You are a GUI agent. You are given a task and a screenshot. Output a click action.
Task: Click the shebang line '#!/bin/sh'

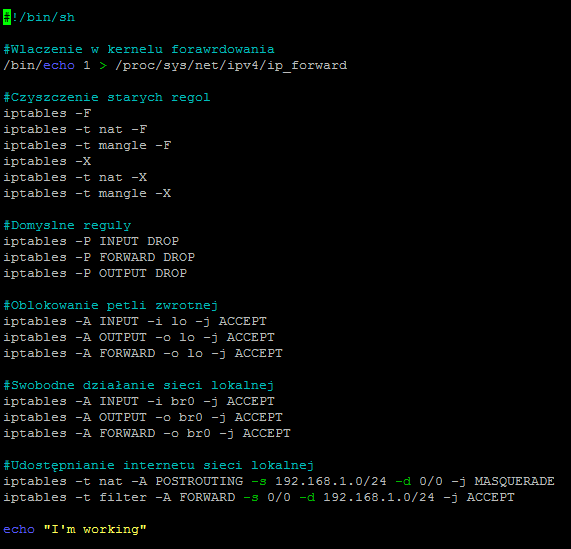pyautogui.click(x=39, y=17)
